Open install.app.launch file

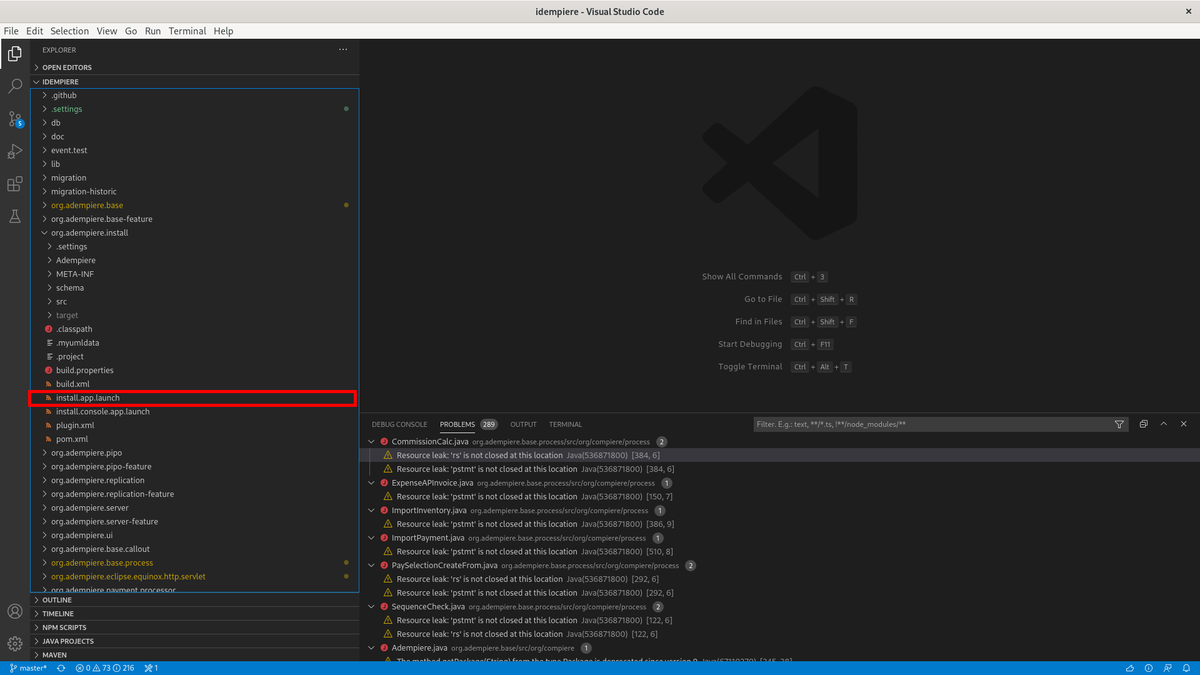coord(88,398)
